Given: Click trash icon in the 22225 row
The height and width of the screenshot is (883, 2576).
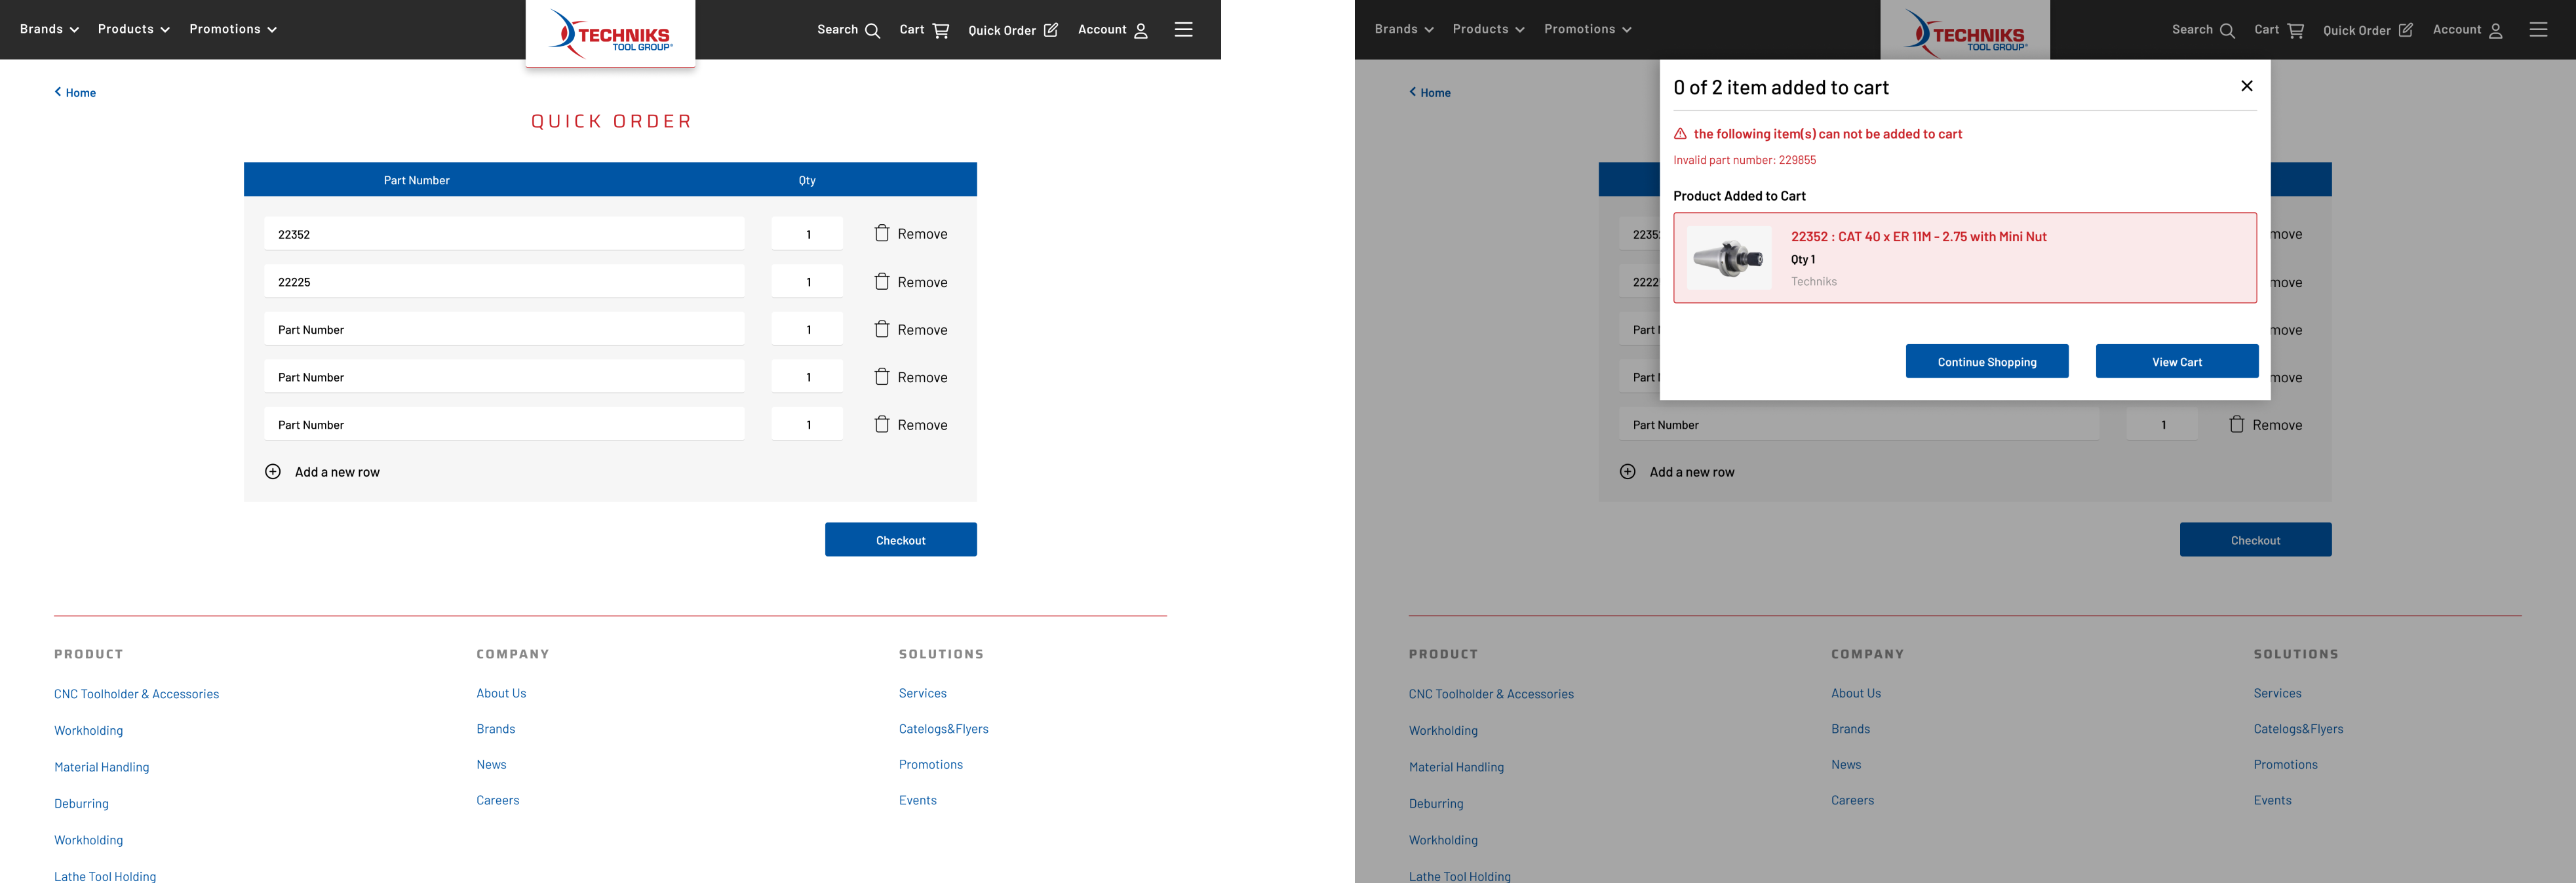Looking at the screenshot, I should pyautogui.click(x=881, y=281).
